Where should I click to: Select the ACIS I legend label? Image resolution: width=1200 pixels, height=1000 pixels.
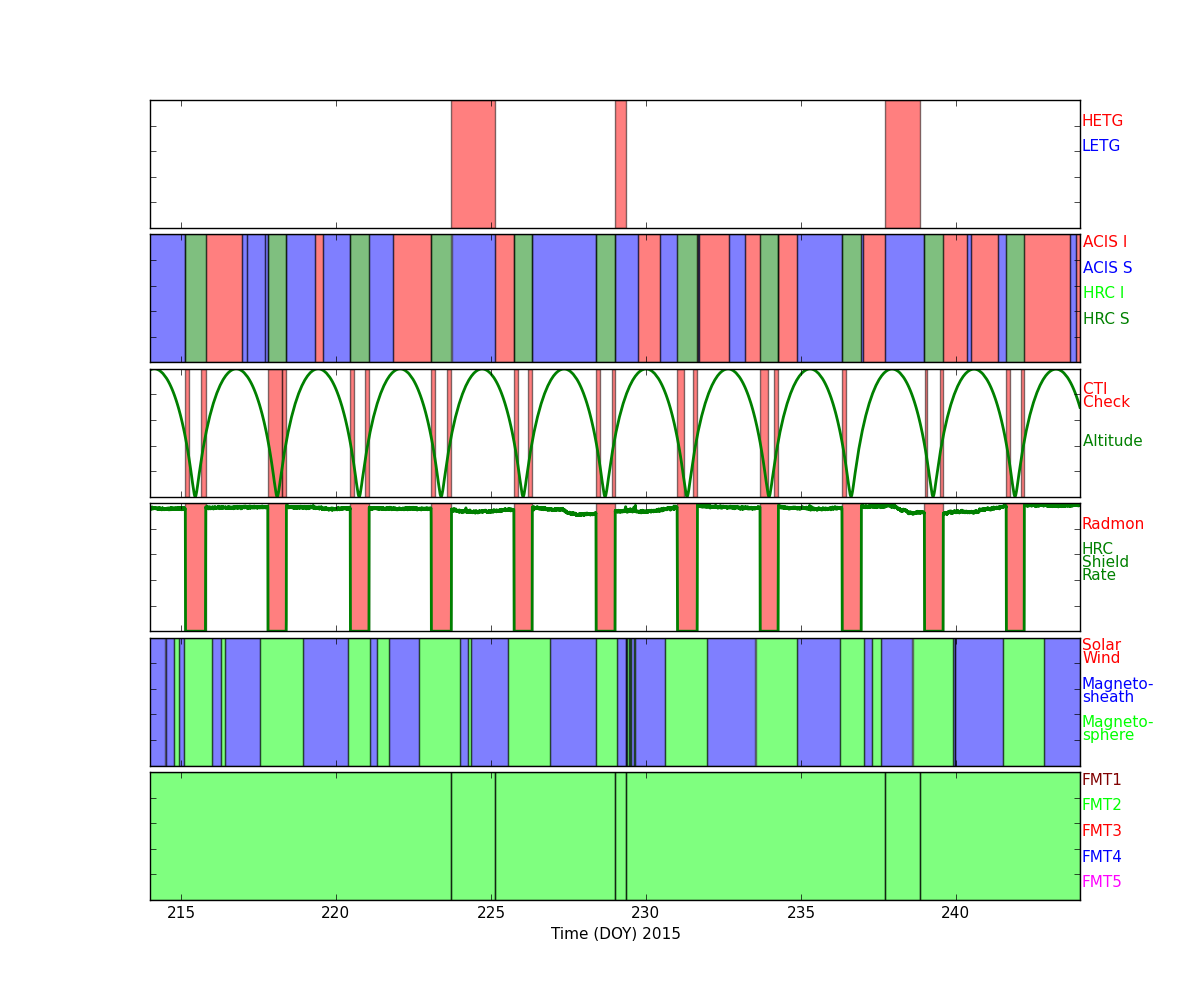pos(1104,242)
